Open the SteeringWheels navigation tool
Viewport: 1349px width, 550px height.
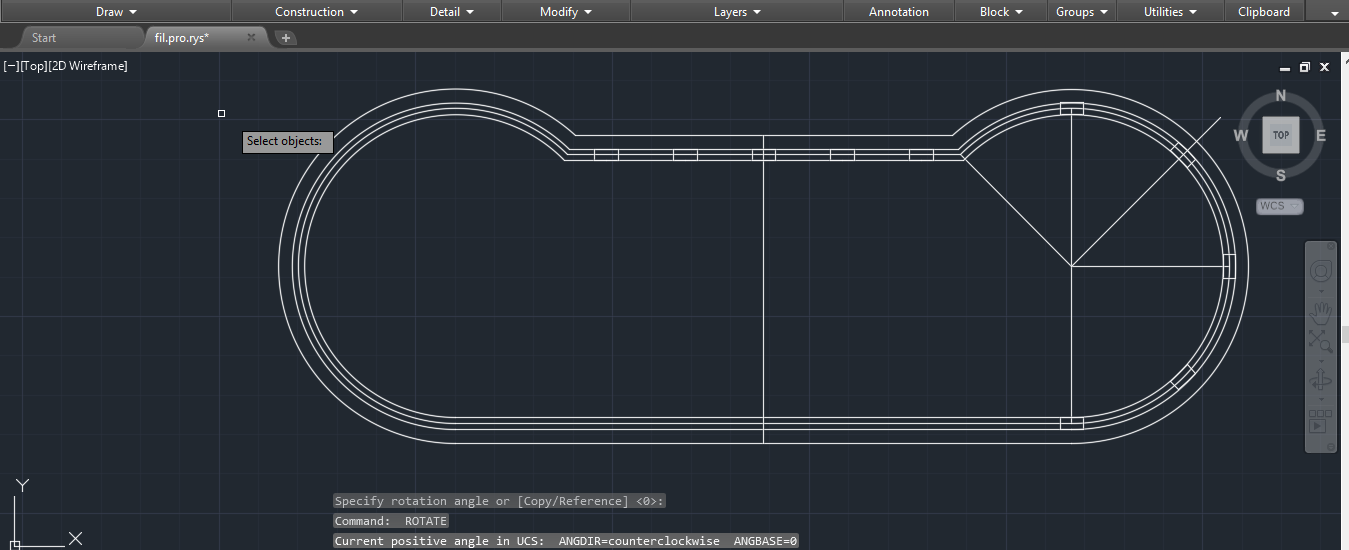pos(1321,272)
